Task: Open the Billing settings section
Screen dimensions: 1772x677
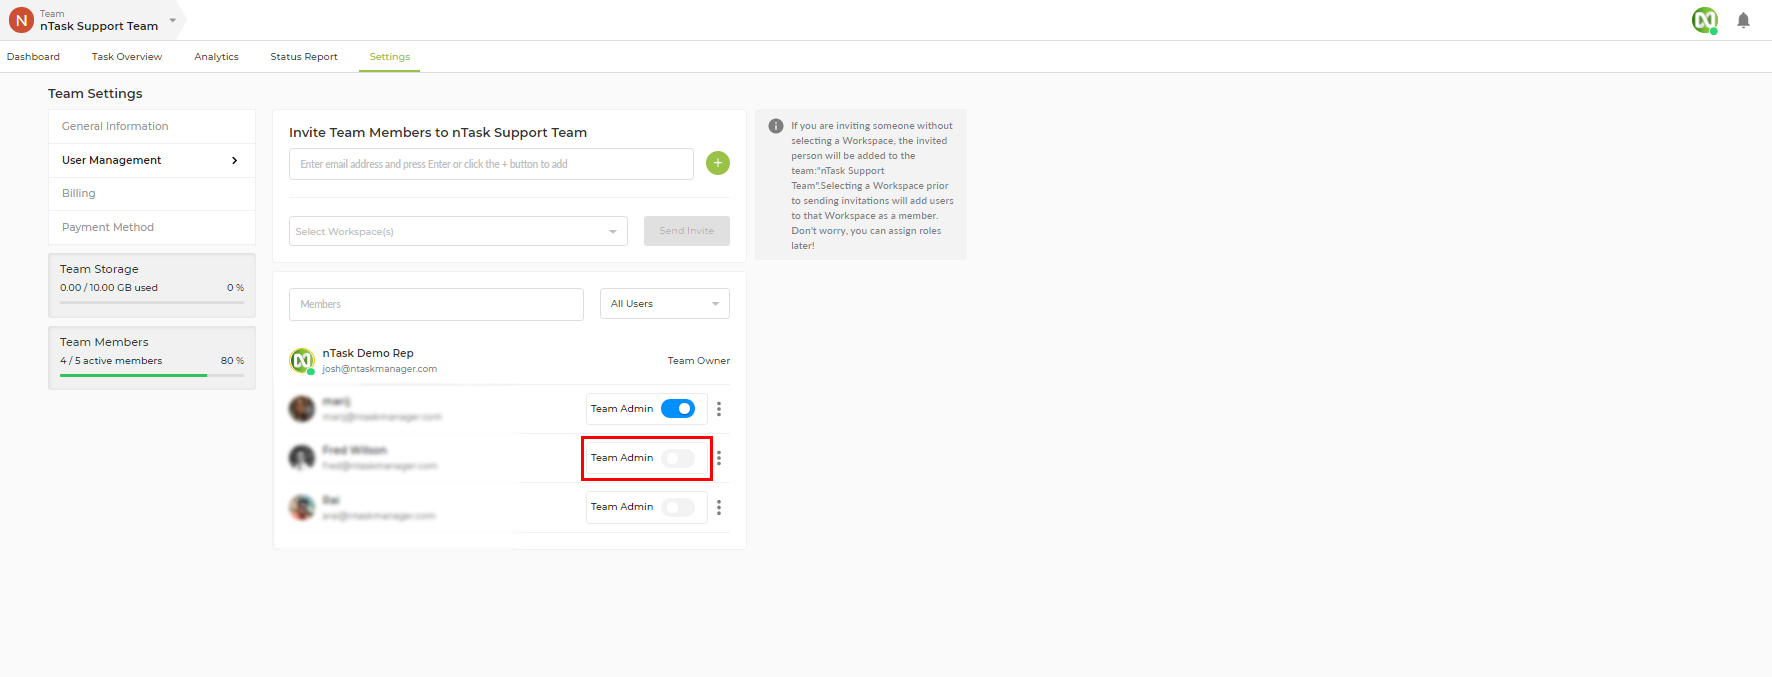Action: [x=152, y=193]
